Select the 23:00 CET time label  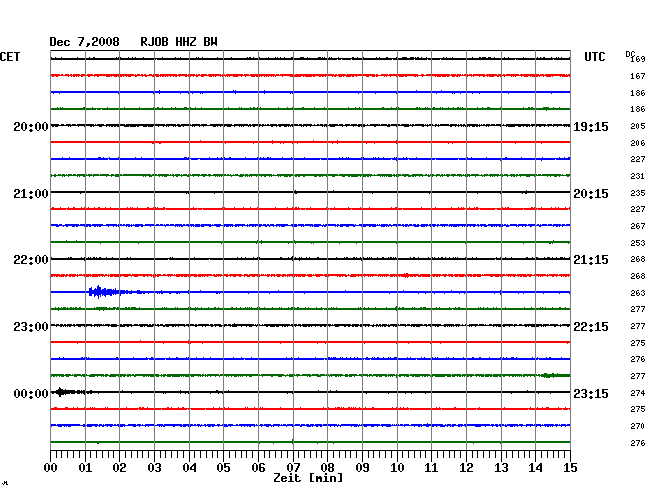[x=31, y=327]
